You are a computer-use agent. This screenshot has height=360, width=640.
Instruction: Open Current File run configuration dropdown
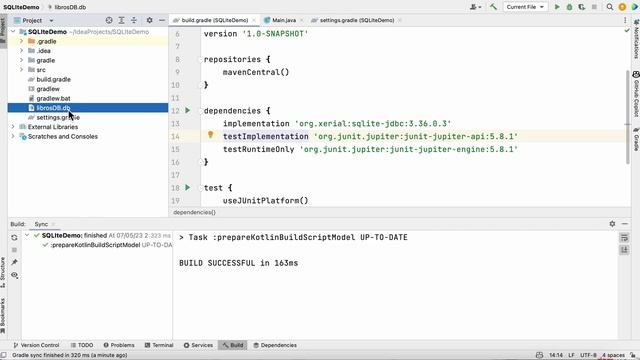click(x=525, y=7)
